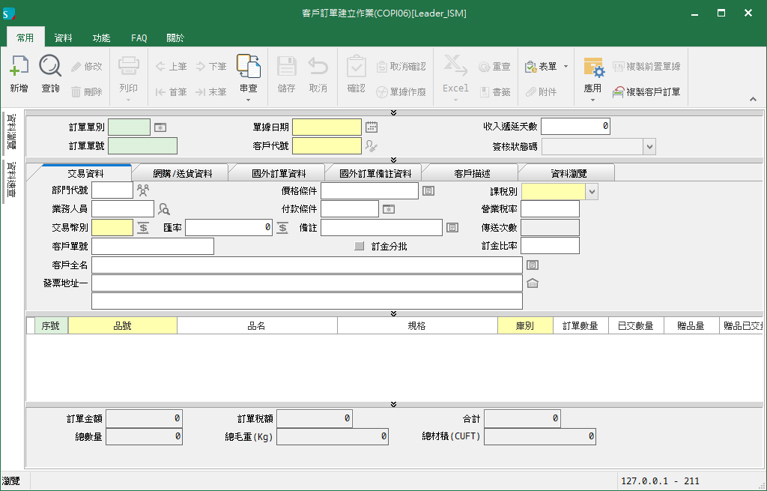Viewport: 767px width, 491px height.
Task: Open the 簽核狀態碼 dropdown
Action: click(x=649, y=146)
